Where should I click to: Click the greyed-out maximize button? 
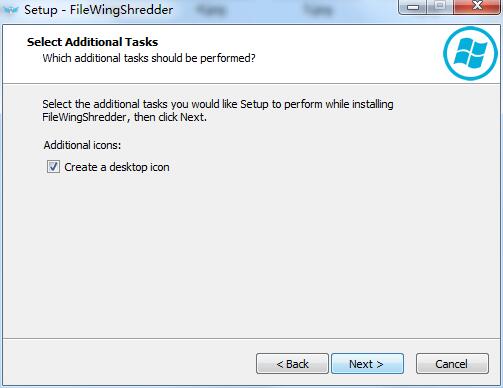(x=440, y=6)
